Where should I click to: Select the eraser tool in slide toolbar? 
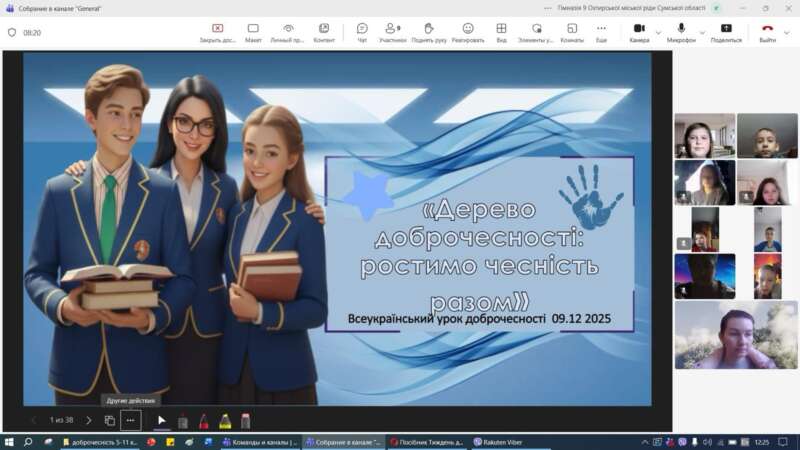tap(246, 421)
